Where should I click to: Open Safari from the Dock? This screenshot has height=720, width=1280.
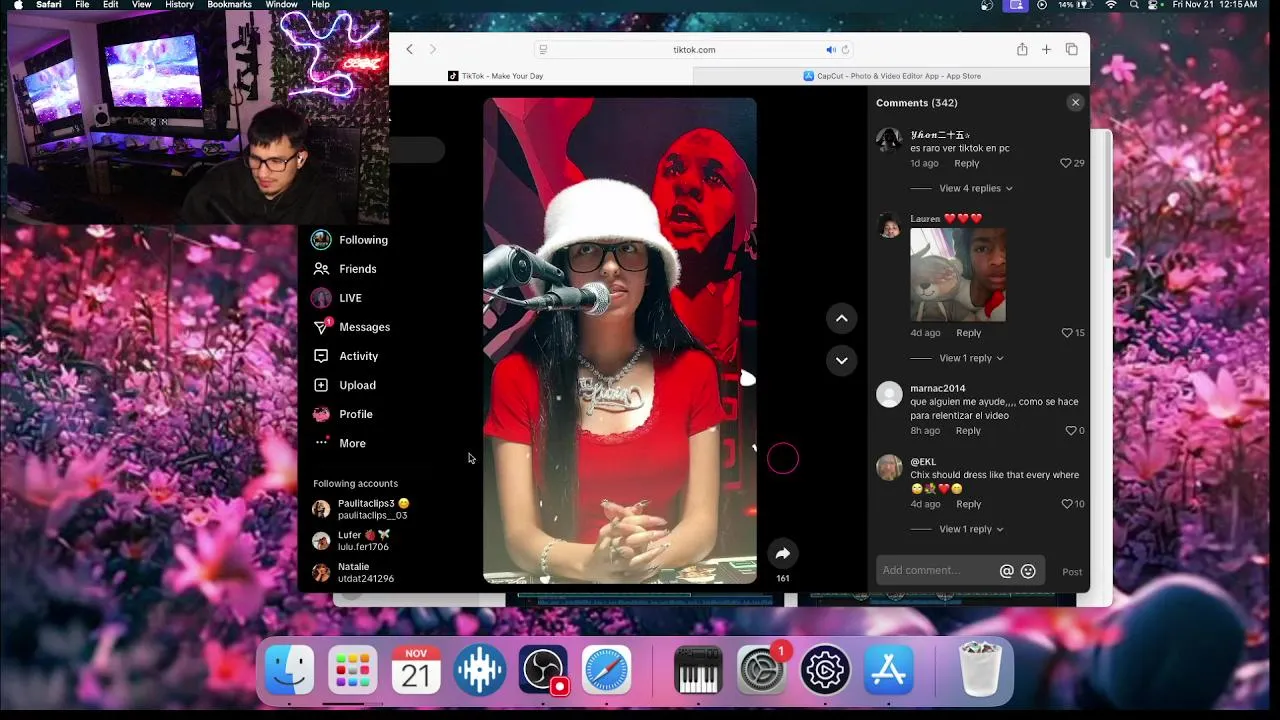(607, 670)
